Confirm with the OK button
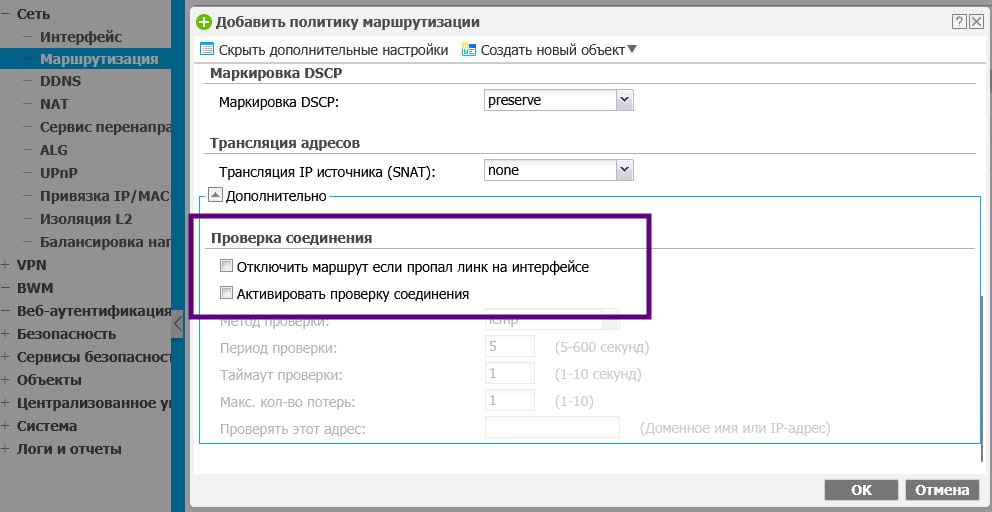Image resolution: width=992 pixels, height=512 pixels. tap(861, 490)
